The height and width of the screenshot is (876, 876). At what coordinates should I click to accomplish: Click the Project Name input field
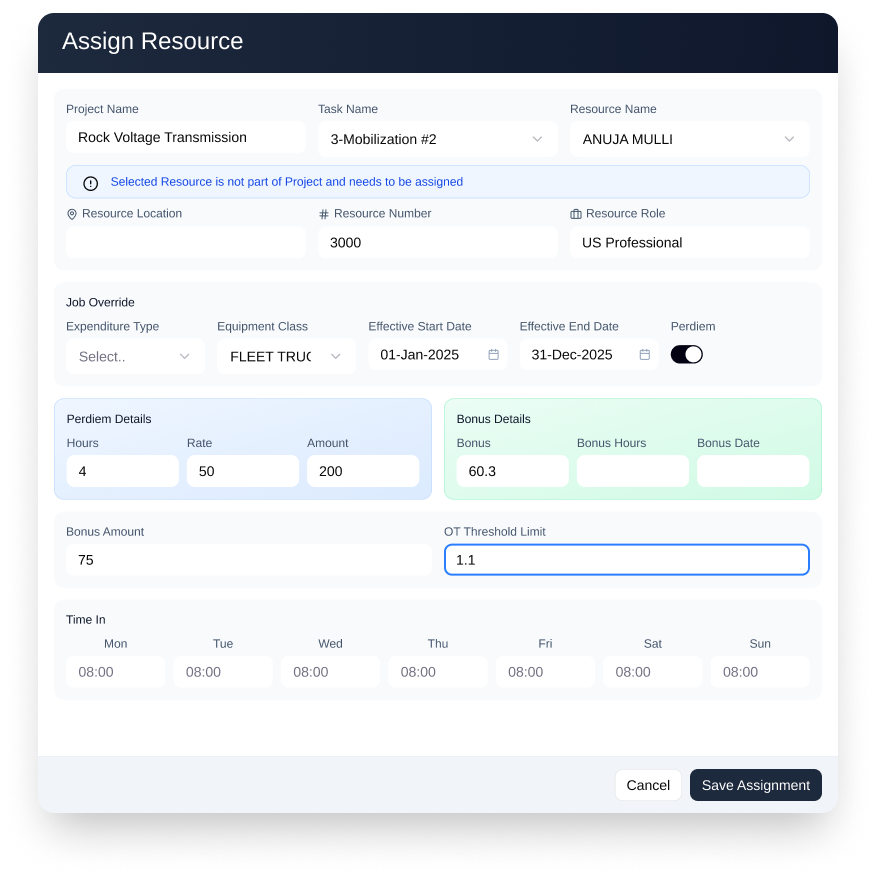(186, 138)
